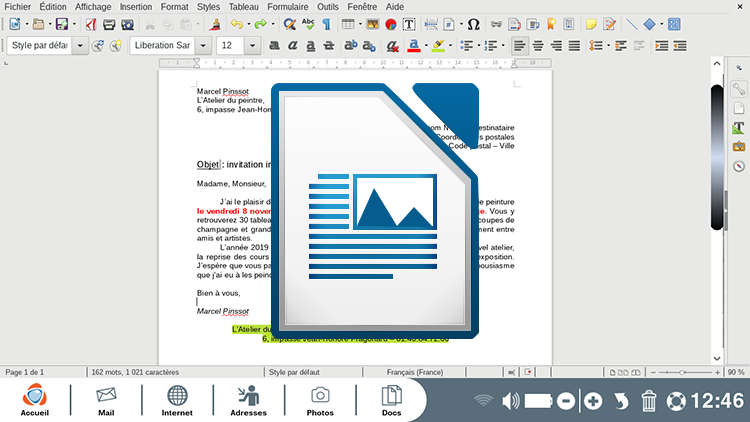Insert a chart with the pie icon
Image resolution: width=750 pixels, height=422 pixels.
(x=391, y=24)
